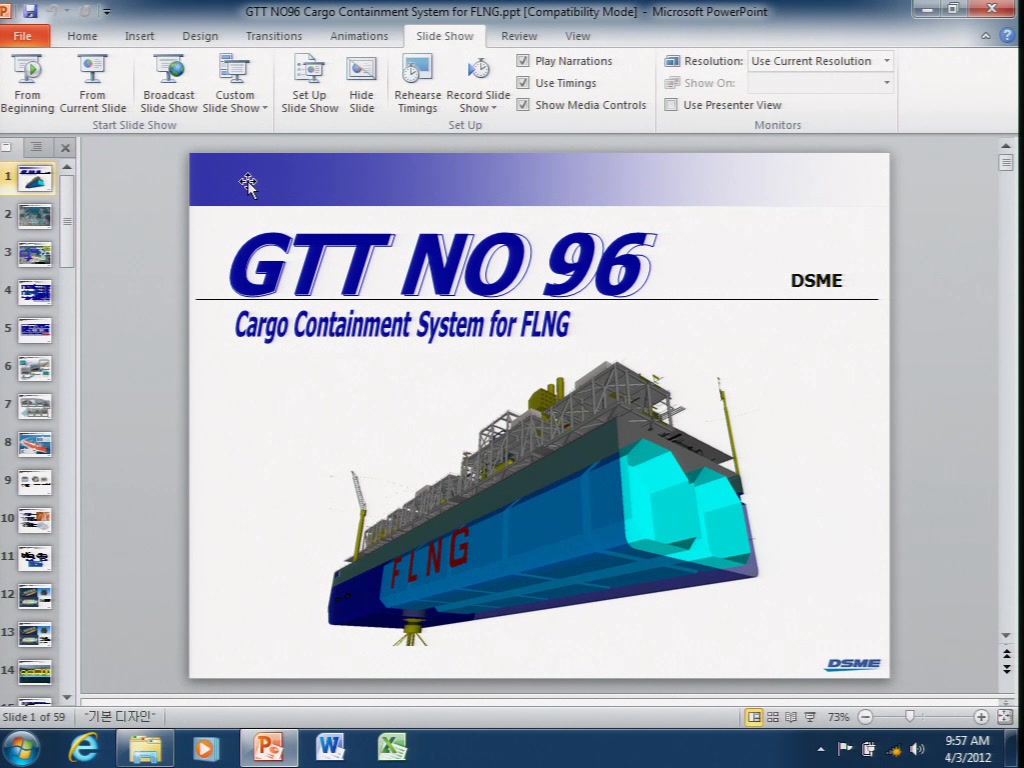Viewport: 1024px width, 768px height.
Task: Open Word from taskbar
Action: 330,748
